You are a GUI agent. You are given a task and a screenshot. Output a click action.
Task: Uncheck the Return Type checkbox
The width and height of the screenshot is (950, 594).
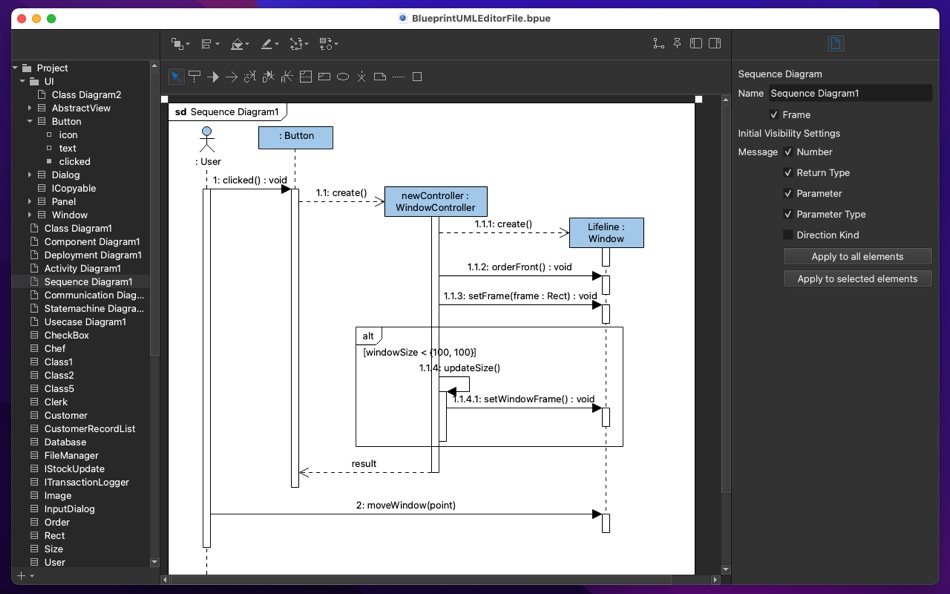(x=788, y=173)
